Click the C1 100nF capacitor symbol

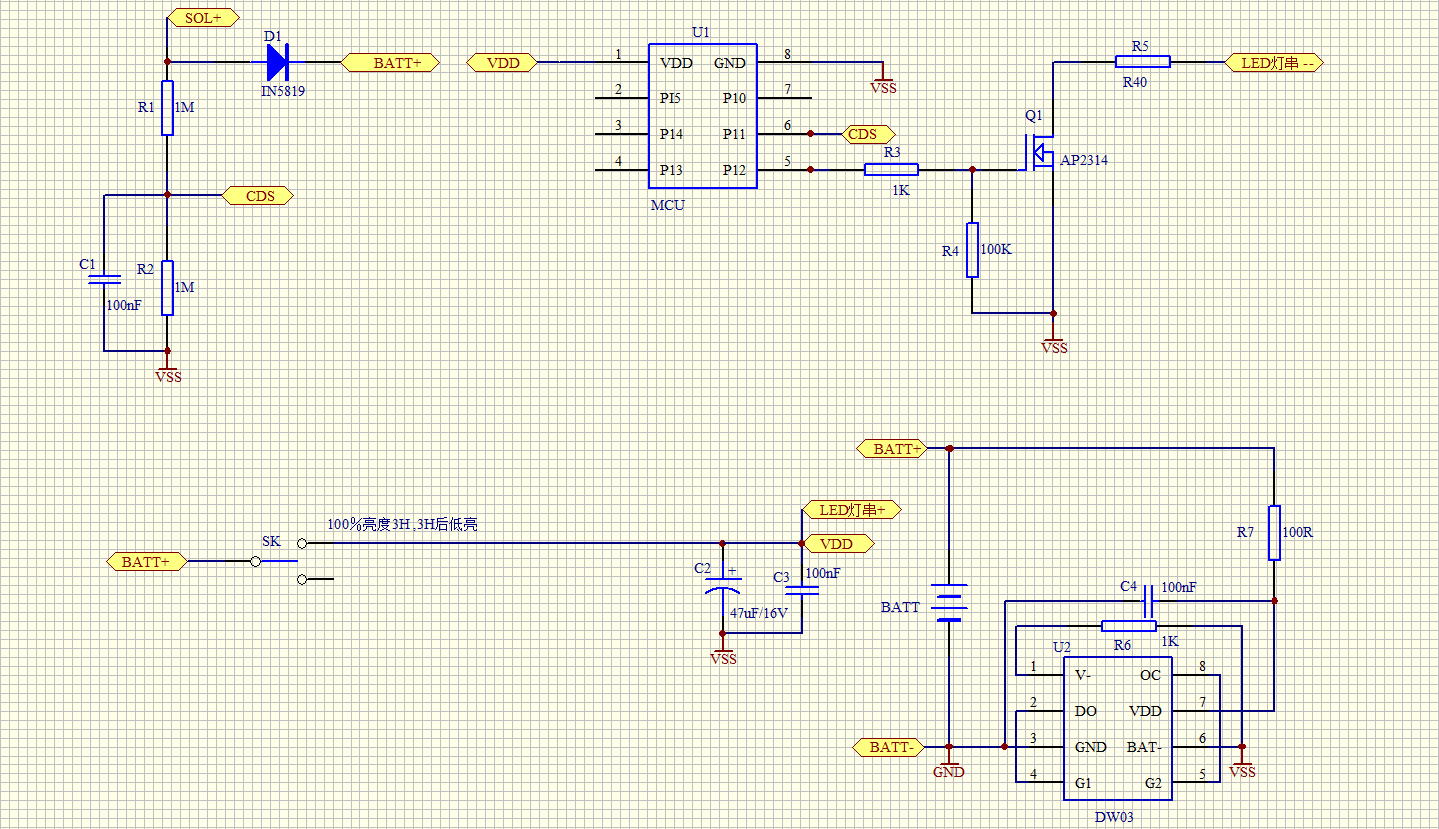pos(104,279)
